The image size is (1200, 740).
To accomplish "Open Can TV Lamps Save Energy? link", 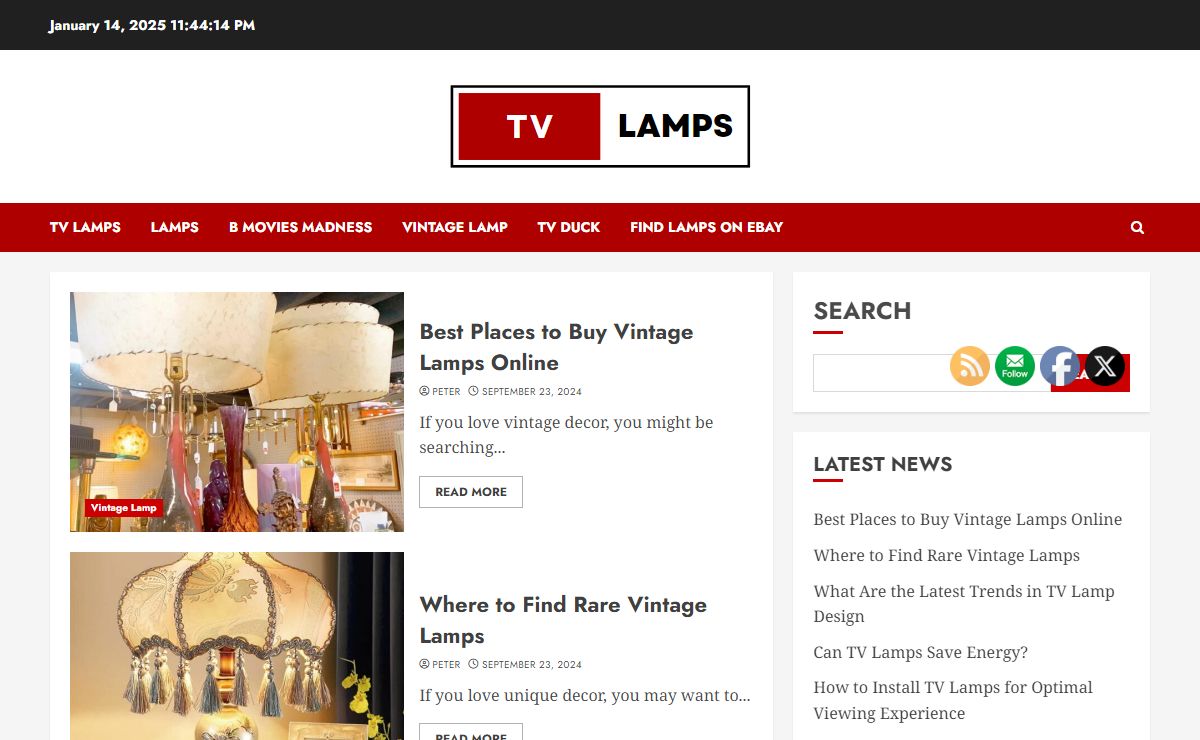I will pyautogui.click(x=920, y=652).
